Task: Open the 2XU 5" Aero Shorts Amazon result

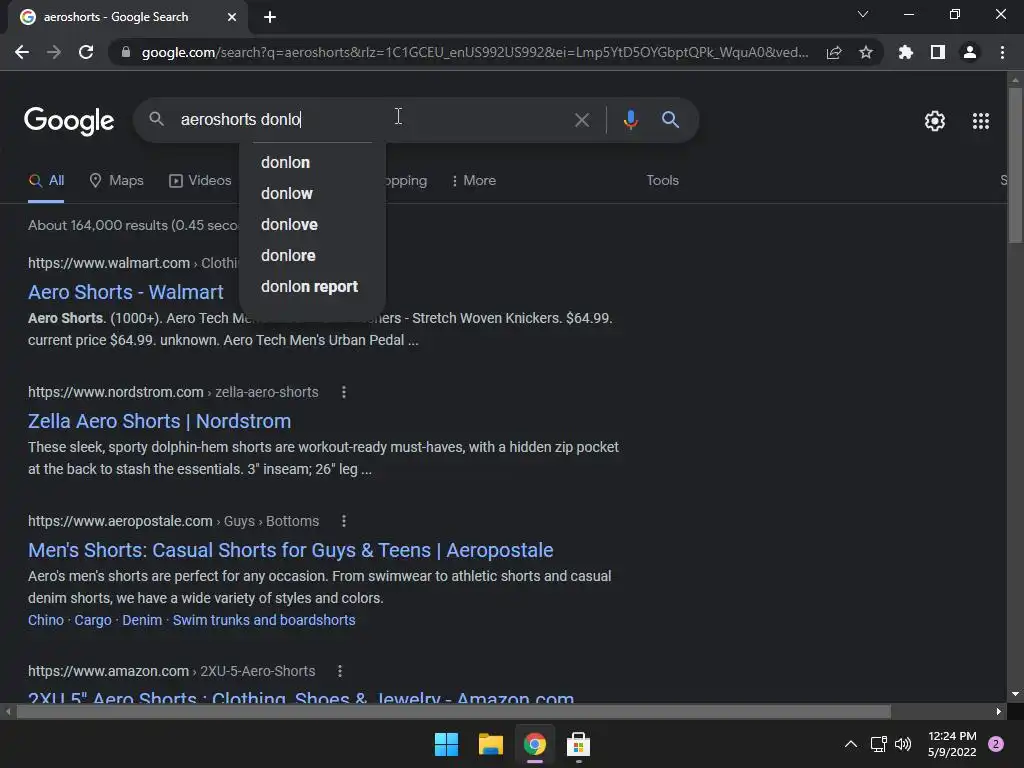Action: [301, 697]
